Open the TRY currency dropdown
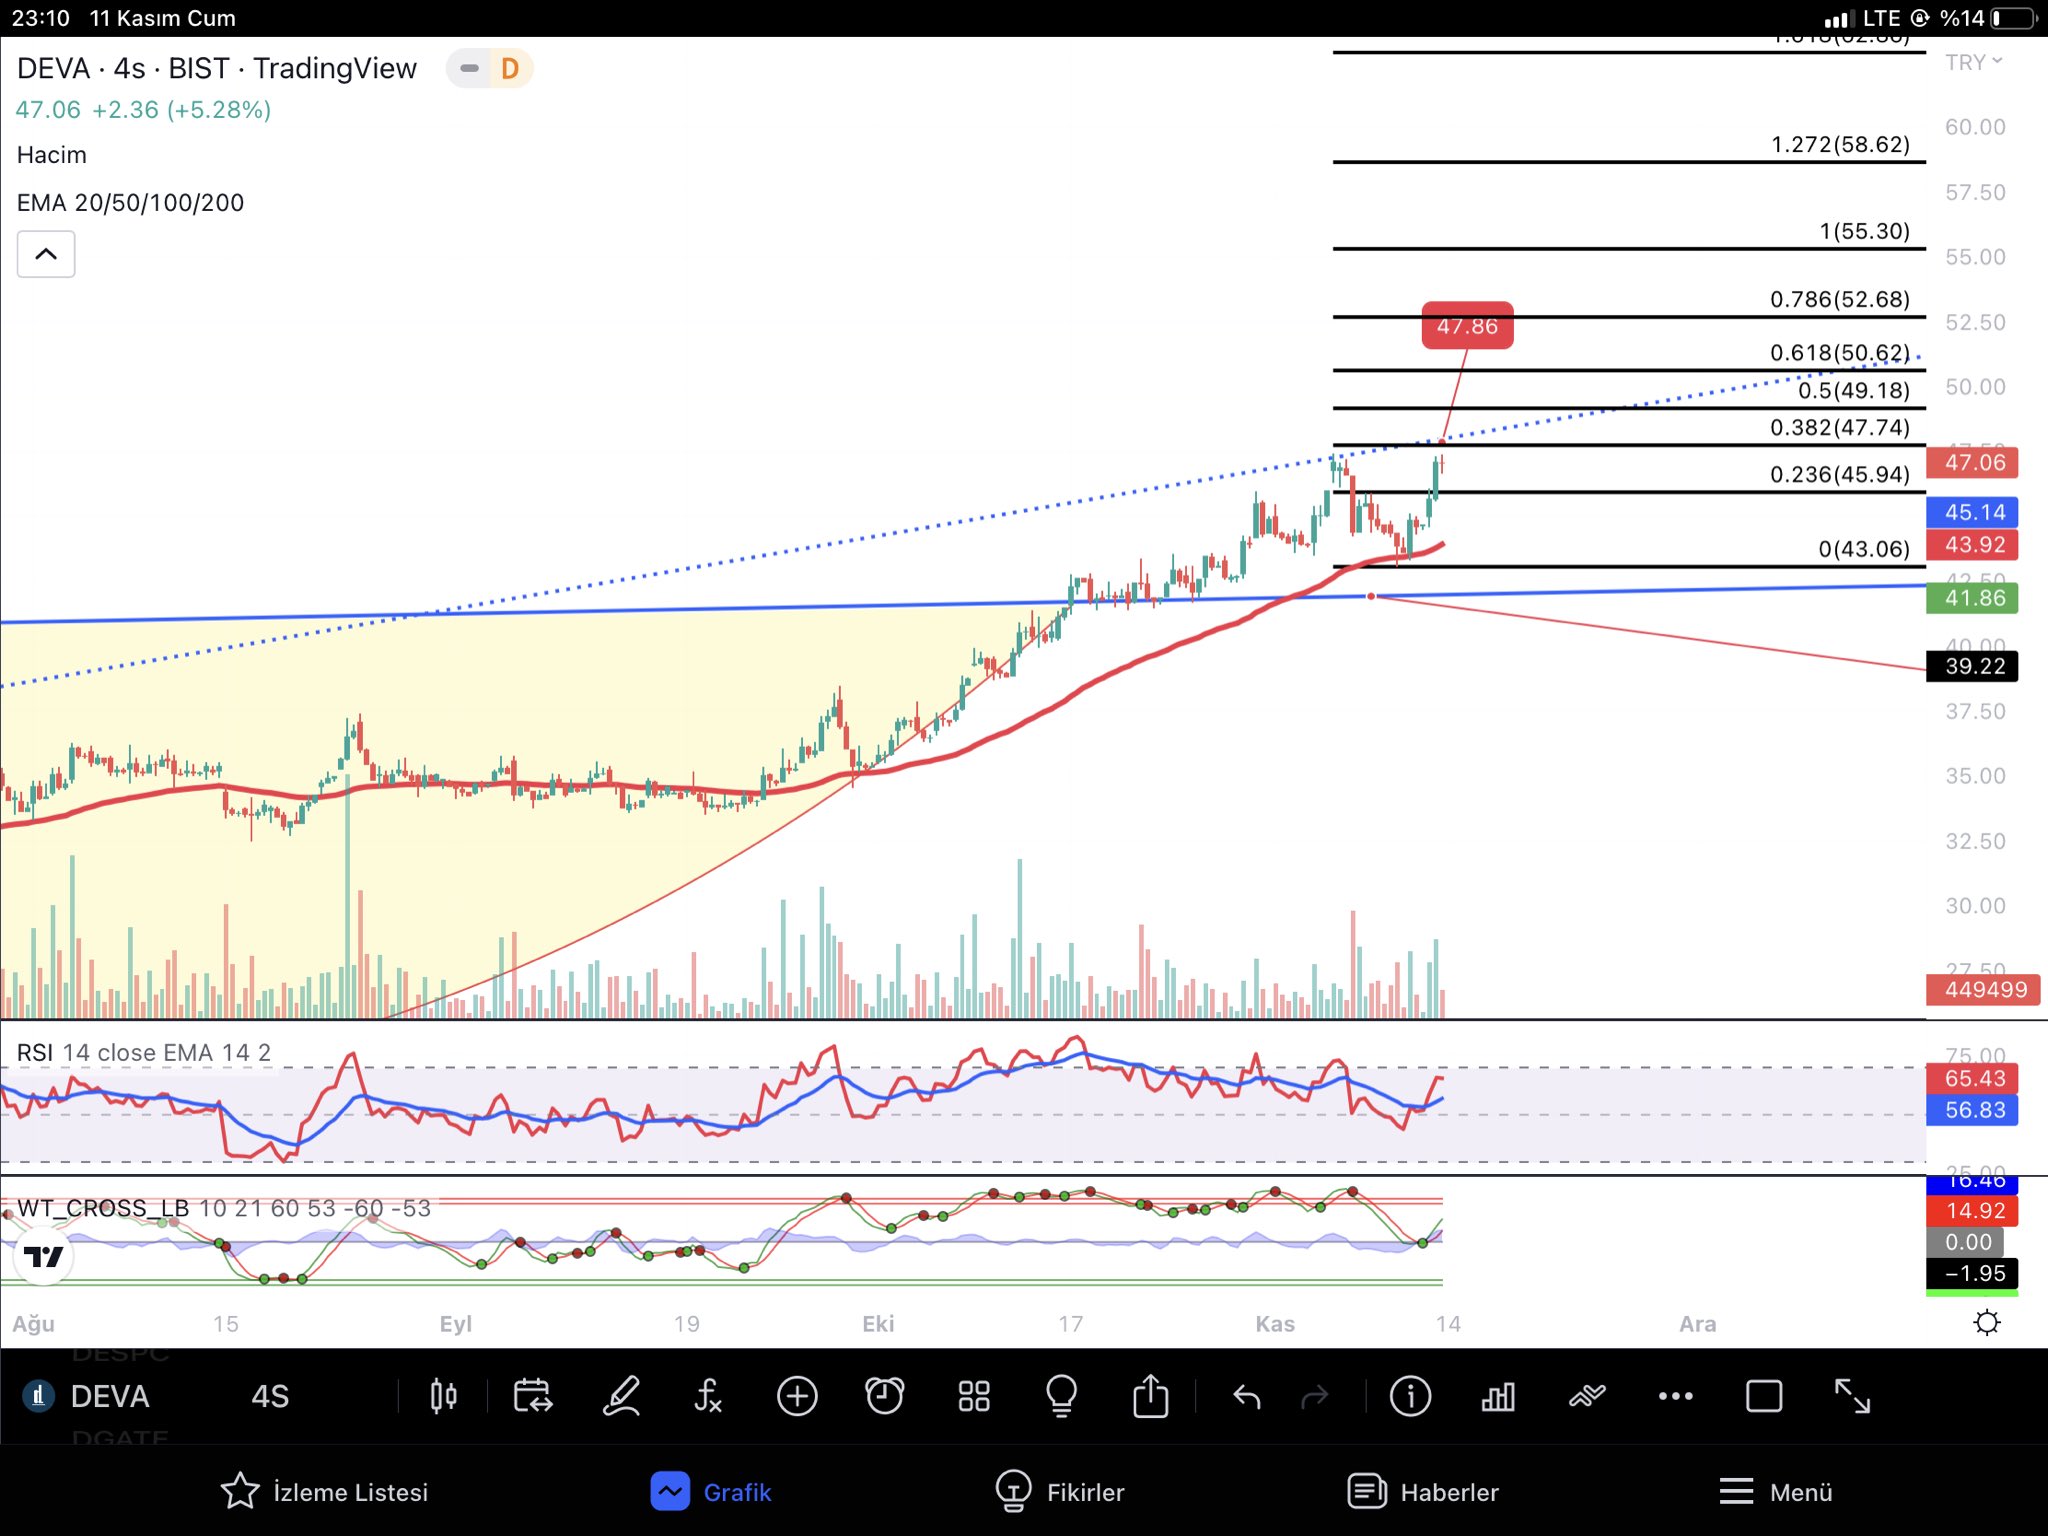This screenshot has width=2048, height=1536. 1973,62
